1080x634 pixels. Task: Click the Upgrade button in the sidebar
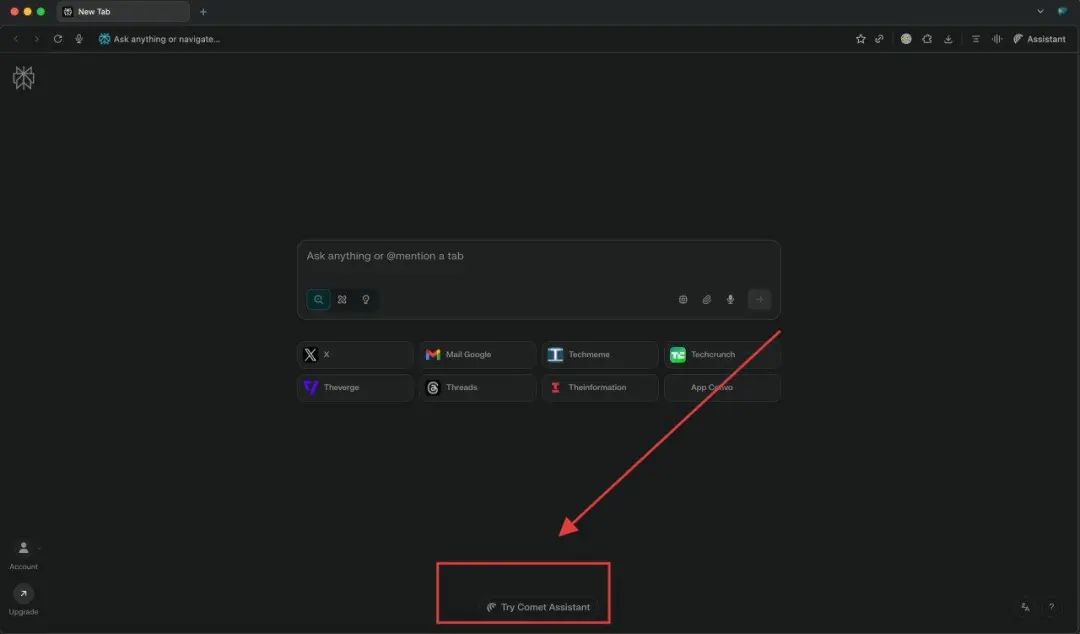(x=23, y=600)
